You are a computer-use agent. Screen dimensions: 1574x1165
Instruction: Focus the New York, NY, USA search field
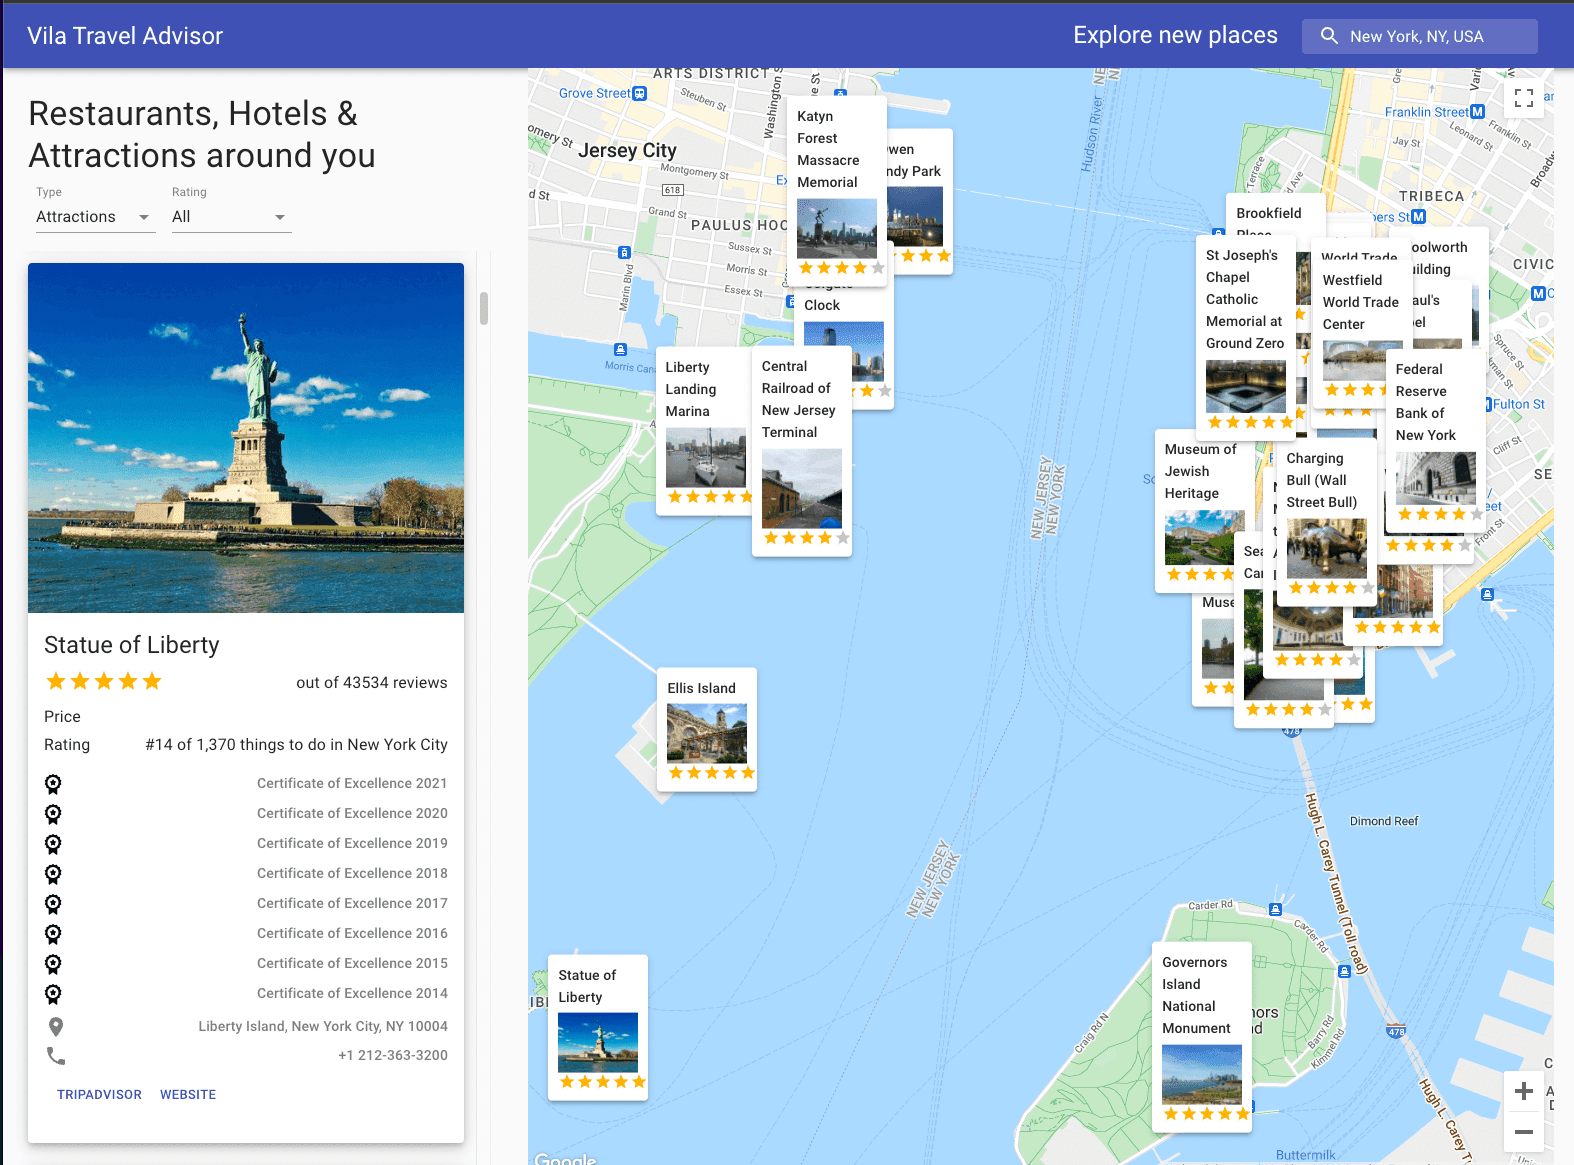1419,36
